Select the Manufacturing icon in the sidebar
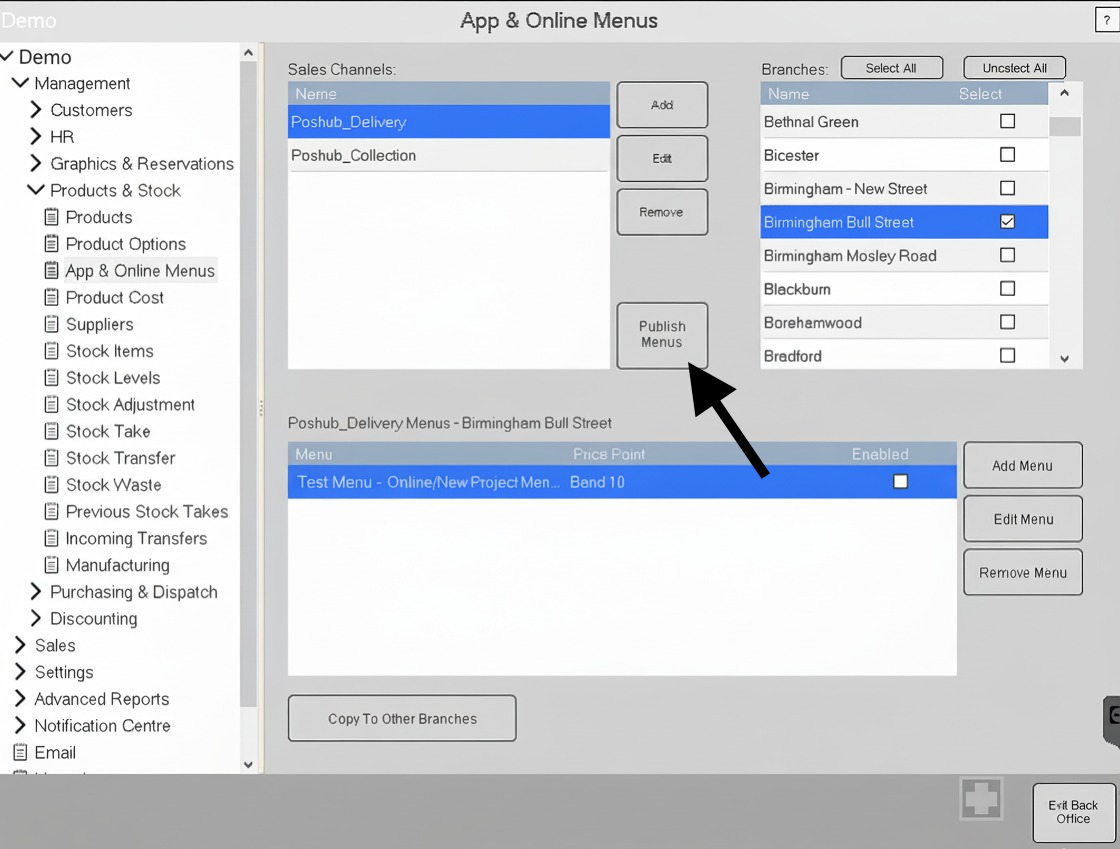 coord(51,565)
